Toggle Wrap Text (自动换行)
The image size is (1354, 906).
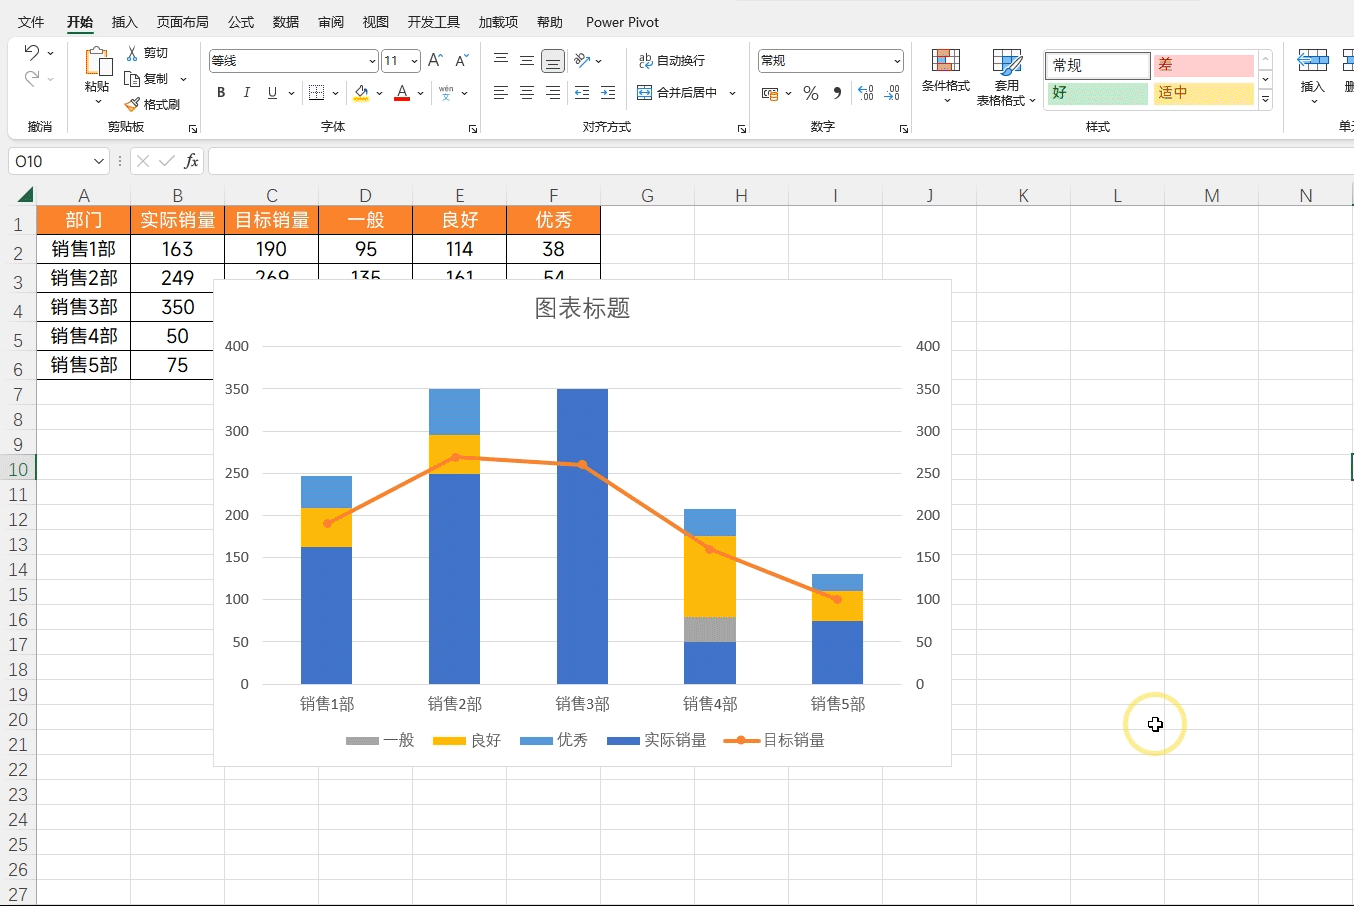(672, 61)
